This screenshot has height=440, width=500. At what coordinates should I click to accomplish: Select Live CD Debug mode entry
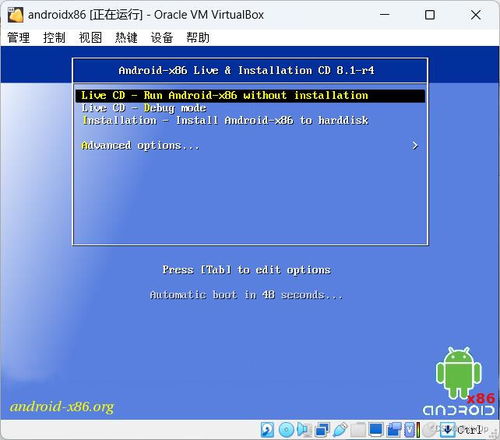144,108
